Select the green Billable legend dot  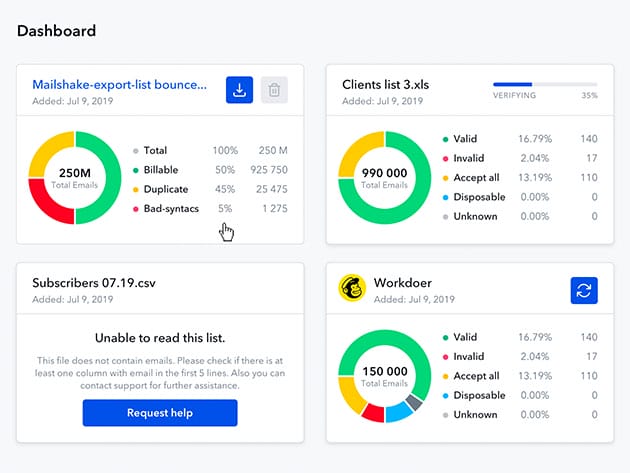(135, 170)
